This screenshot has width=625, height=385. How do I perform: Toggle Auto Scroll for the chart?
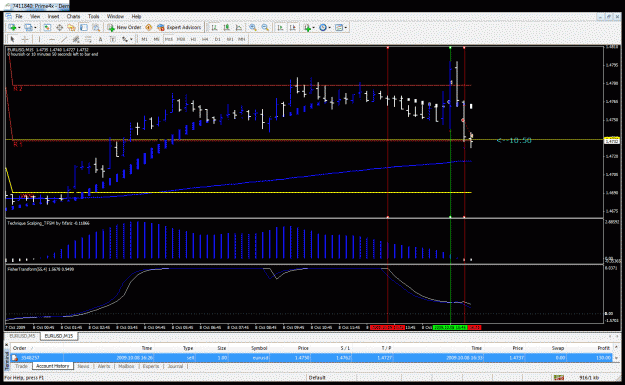(281, 27)
